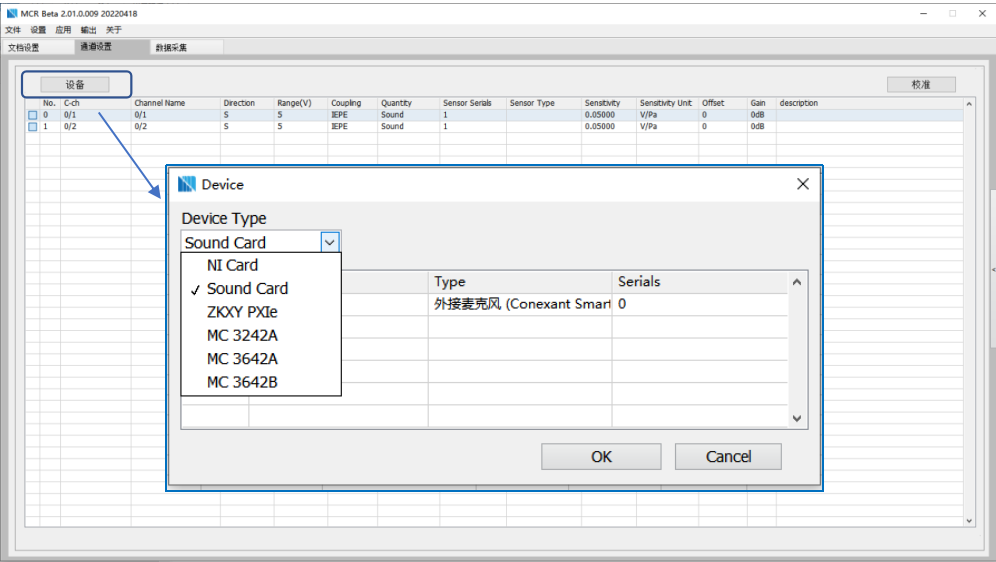The height and width of the screenshot is (562, 996).
Task: Open the 设置 (Settings) menu
Action: click(38, 30)
